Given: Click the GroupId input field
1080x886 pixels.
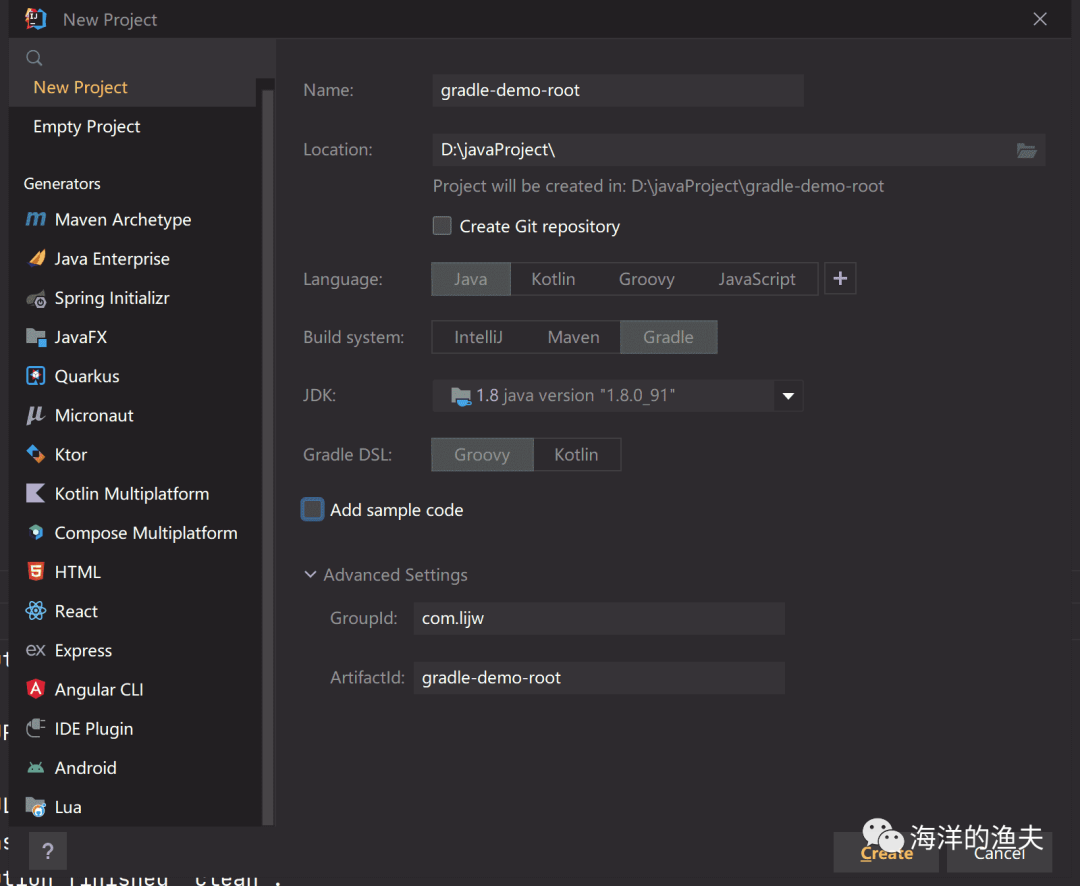Looking at the screenshot, I should click(599, 619).
